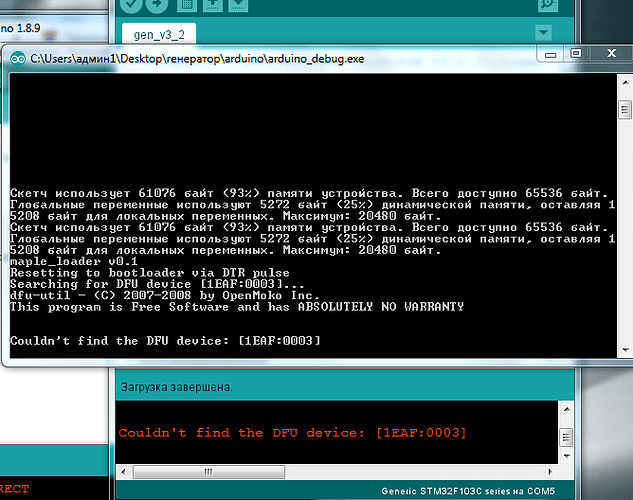Click the Open sketch up-arrow icon
The height and width of the screenshot is (500, 633).
pos(212,5)
